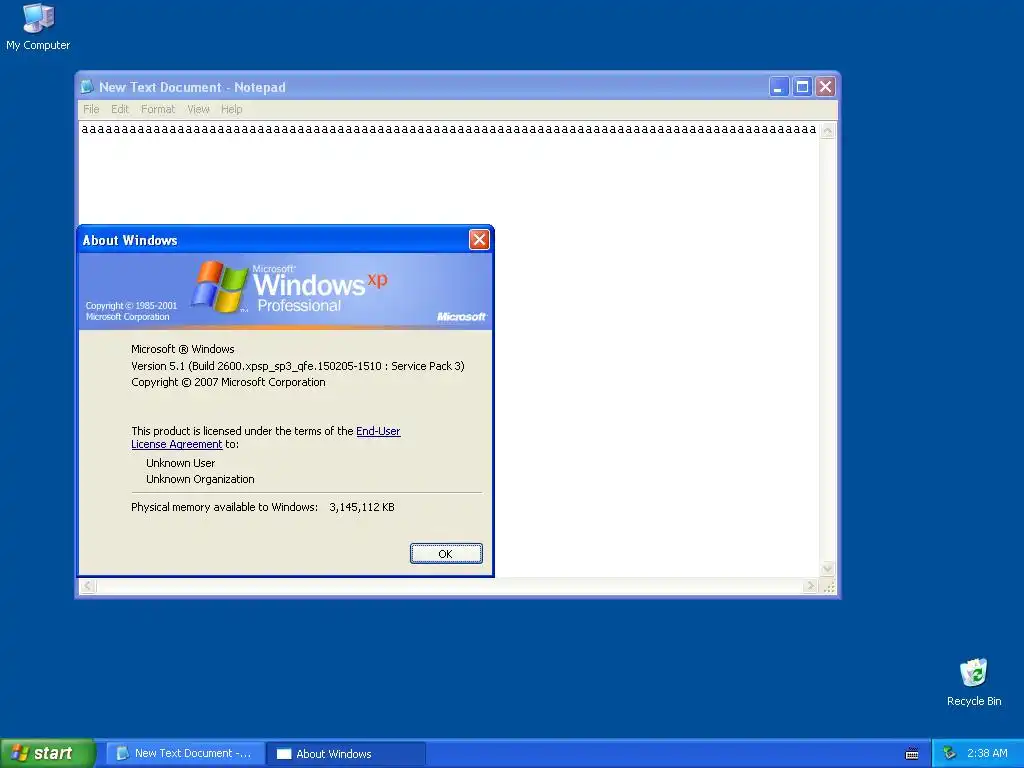Select the About Windows taskbar button
The width and height of the screenshot is (1024, 768).
coord(346,754)
